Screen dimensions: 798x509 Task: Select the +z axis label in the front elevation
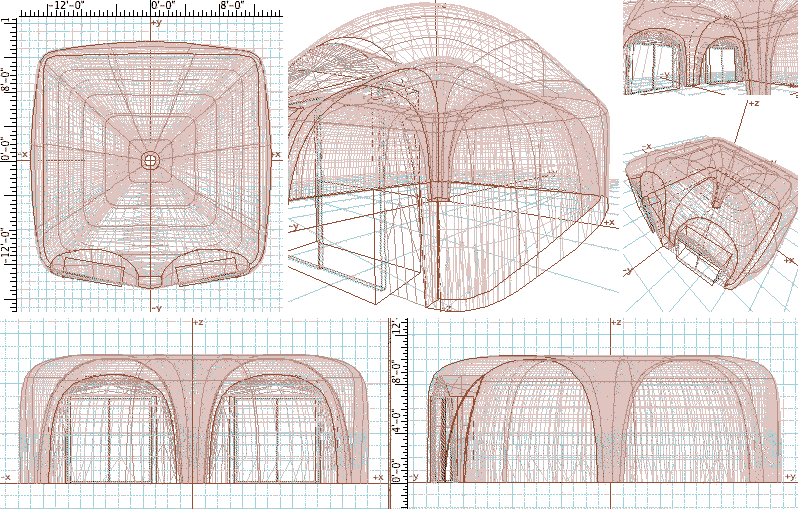(x=198, y=323)
